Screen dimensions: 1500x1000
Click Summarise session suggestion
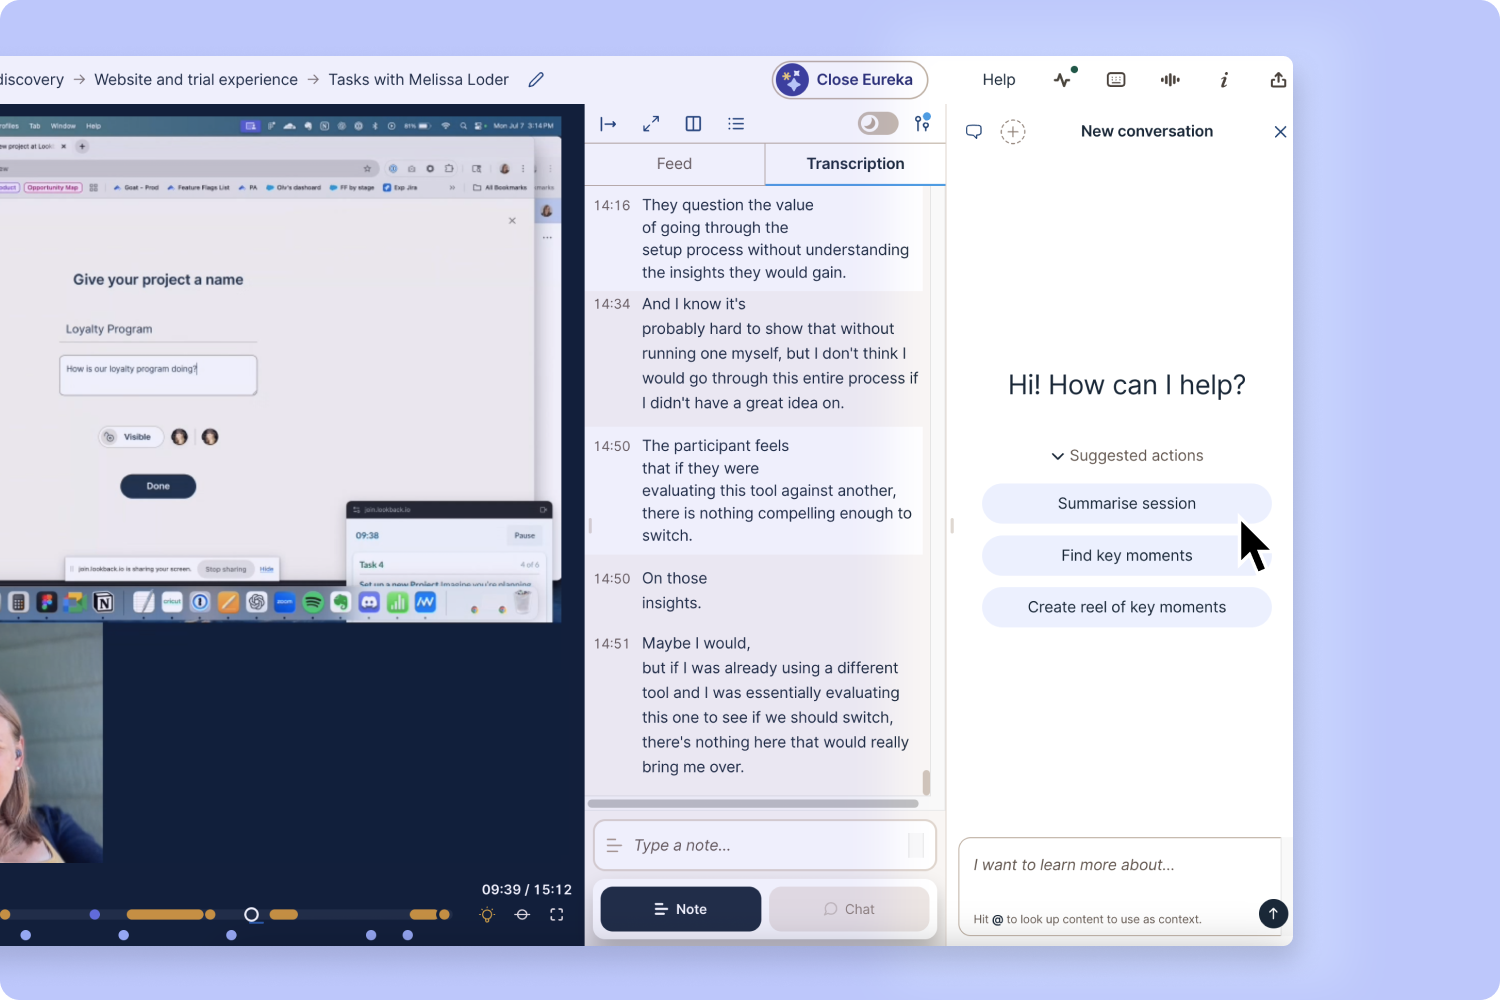[1126, 503]
